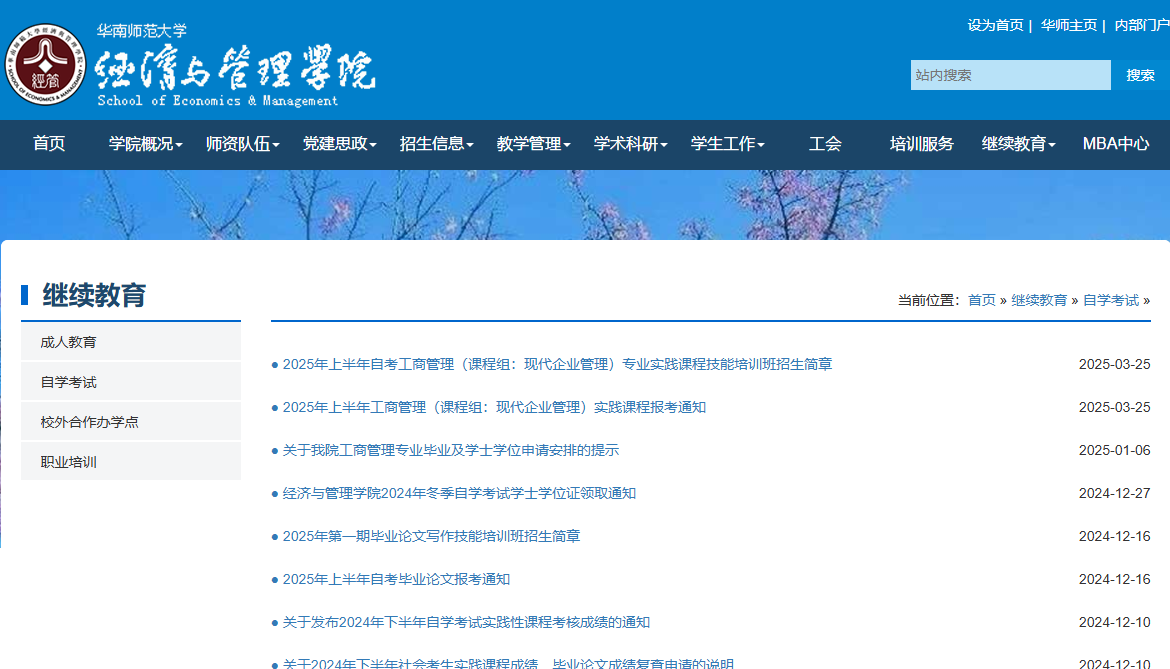Select 首页 in the navigation bar

click(x=50, y=144)
